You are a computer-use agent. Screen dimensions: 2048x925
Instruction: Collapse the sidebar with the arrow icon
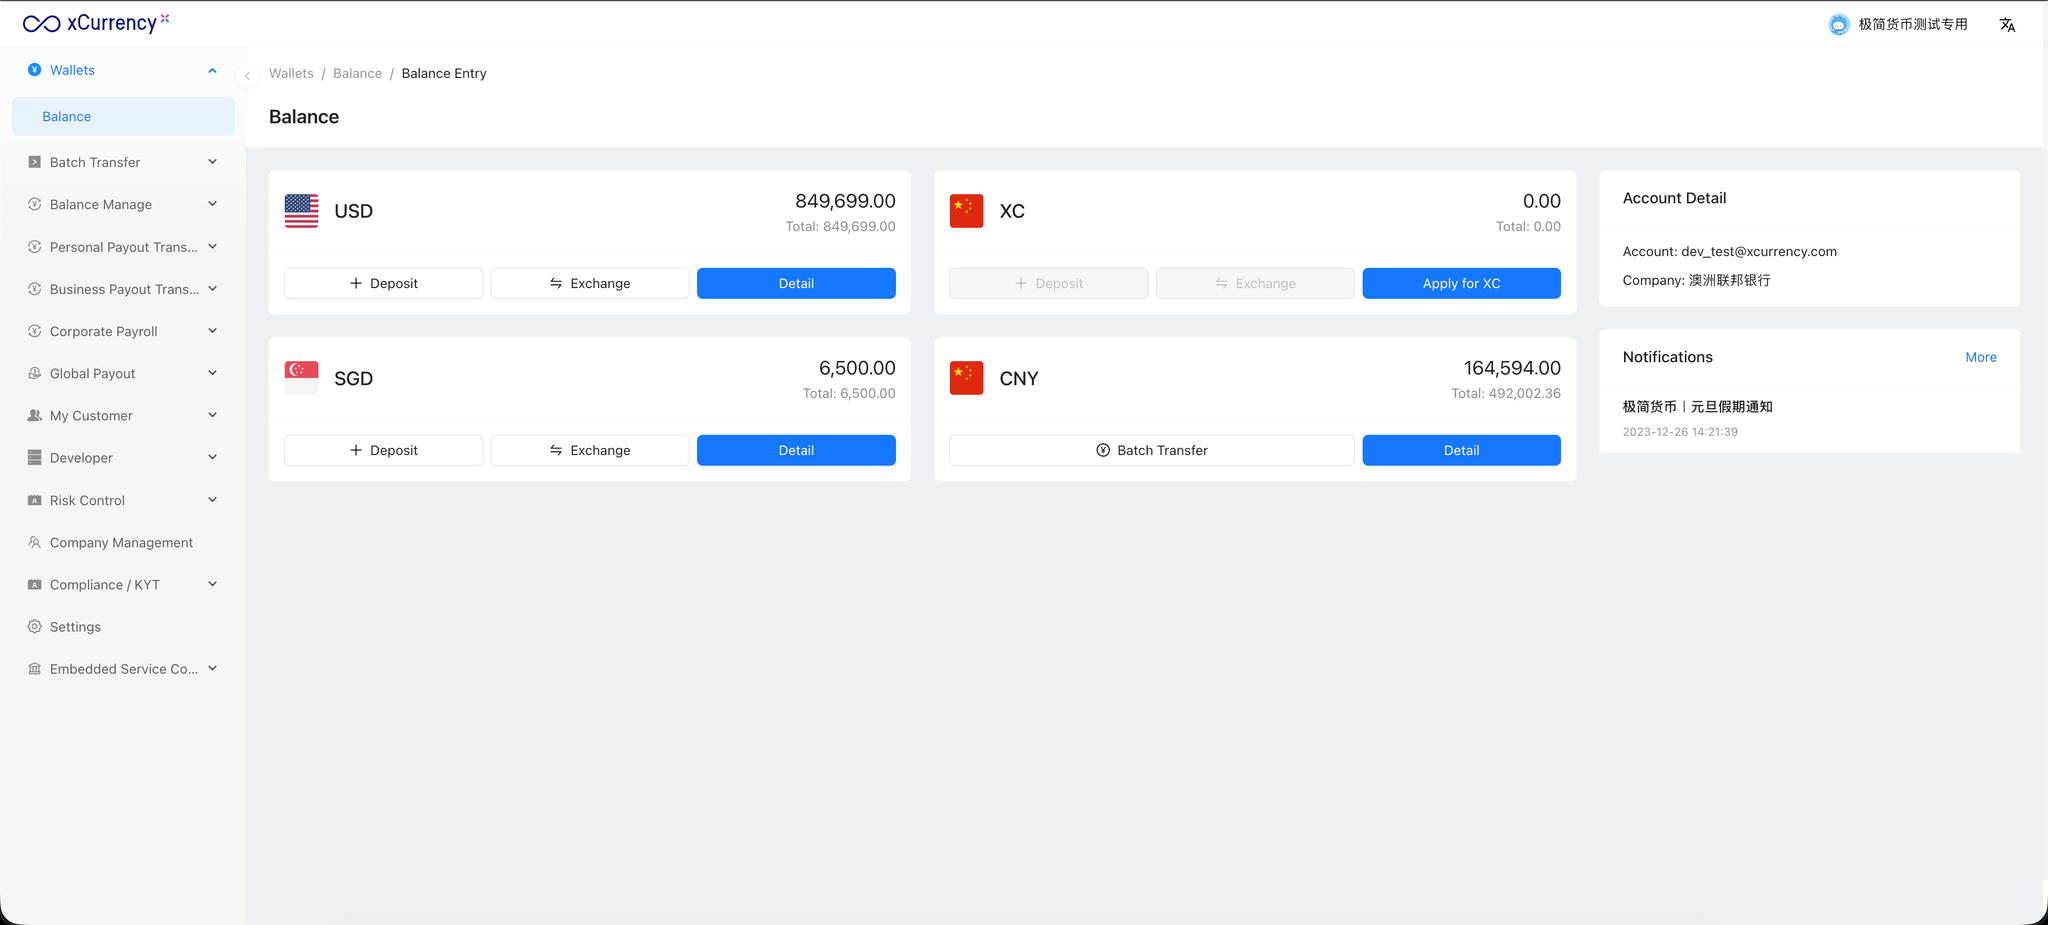[x=247, y=75]
